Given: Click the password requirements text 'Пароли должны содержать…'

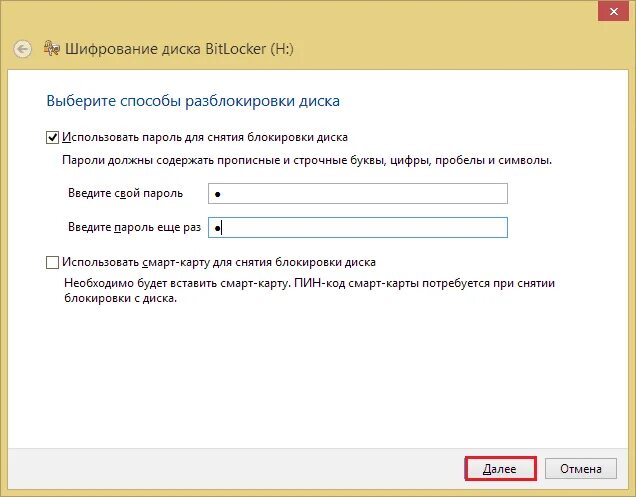Looking at the screenshot, I should pyautogui.click(x=307, y=160).
